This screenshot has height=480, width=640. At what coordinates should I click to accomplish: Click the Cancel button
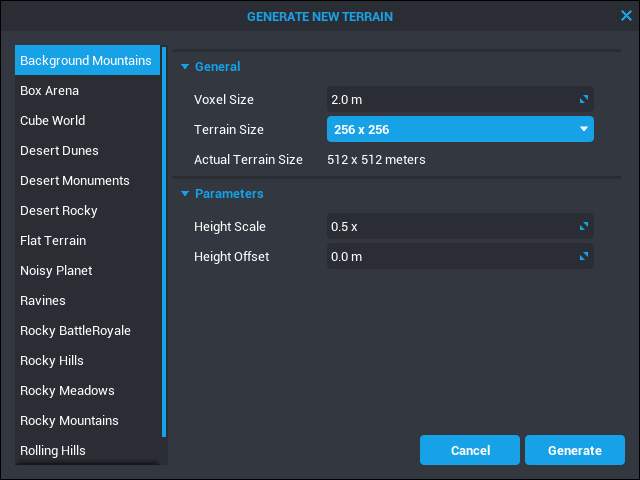point(470,450)
